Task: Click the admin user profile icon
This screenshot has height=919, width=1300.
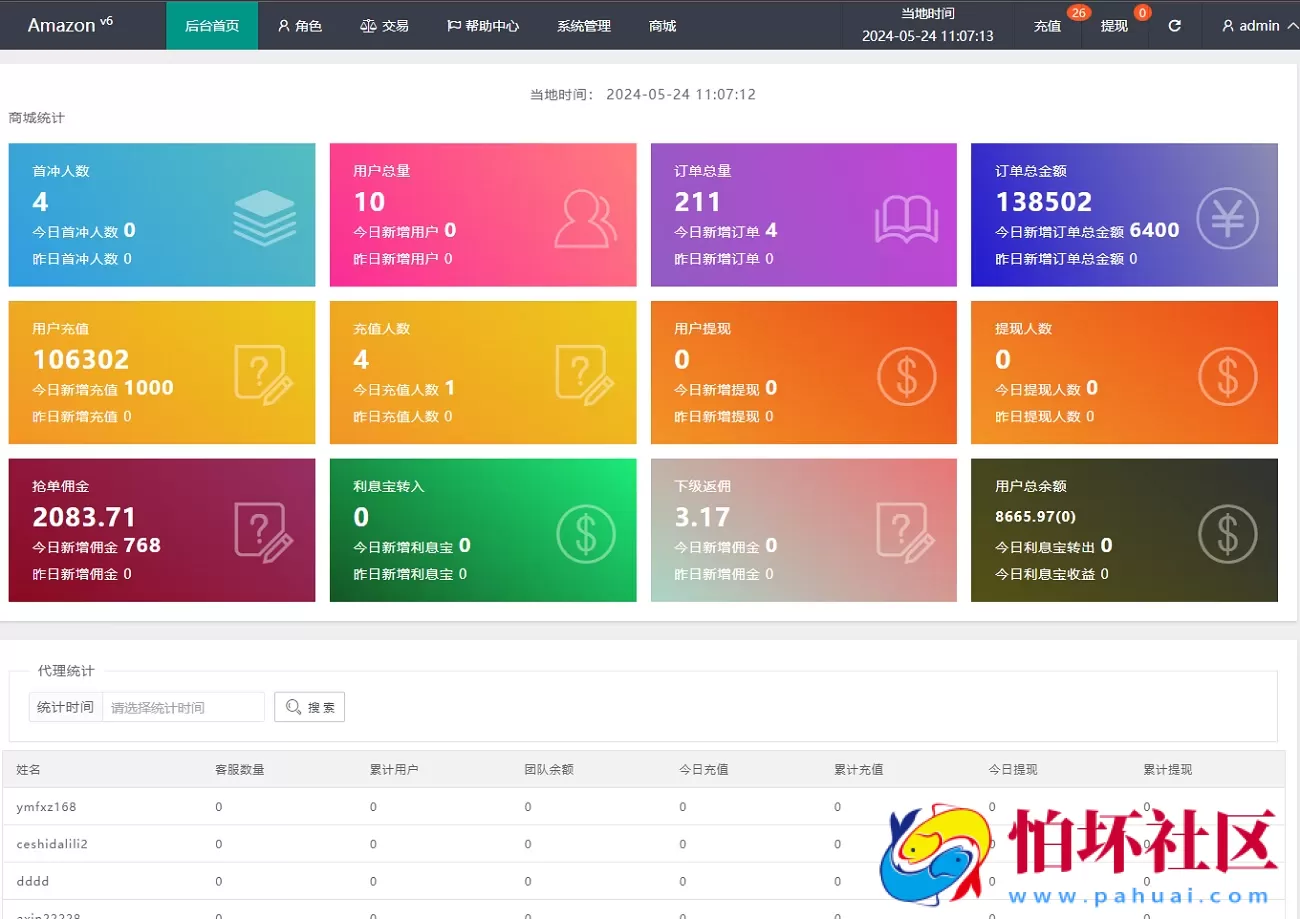Action: (1228, 26)
